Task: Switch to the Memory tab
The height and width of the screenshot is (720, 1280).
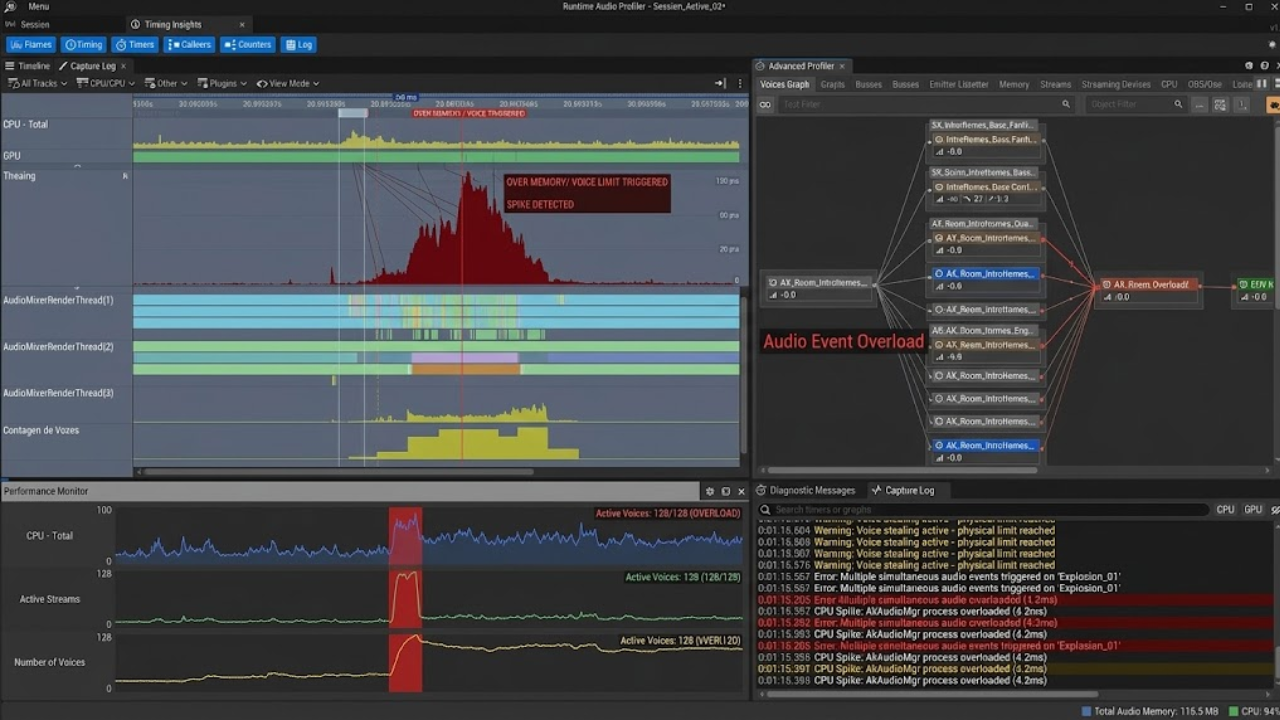Action: 1014,85
